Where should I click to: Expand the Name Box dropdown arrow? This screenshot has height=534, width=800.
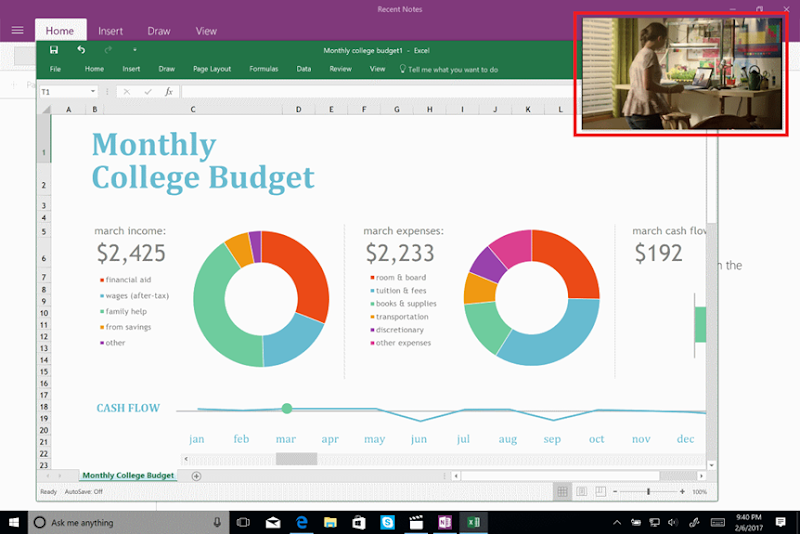pos(93,92)
